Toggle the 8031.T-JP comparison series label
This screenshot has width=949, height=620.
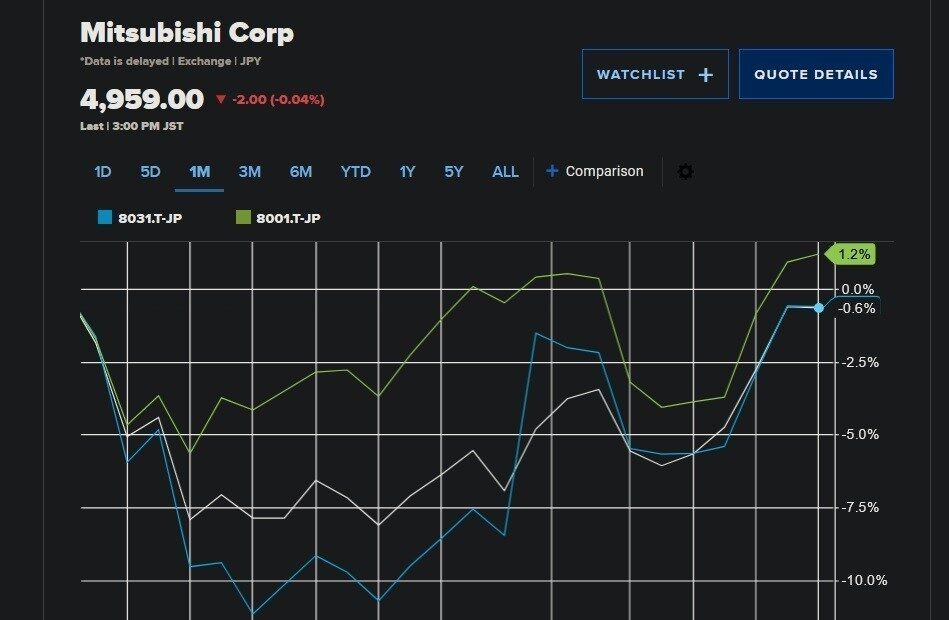click(x=148, y=218)
